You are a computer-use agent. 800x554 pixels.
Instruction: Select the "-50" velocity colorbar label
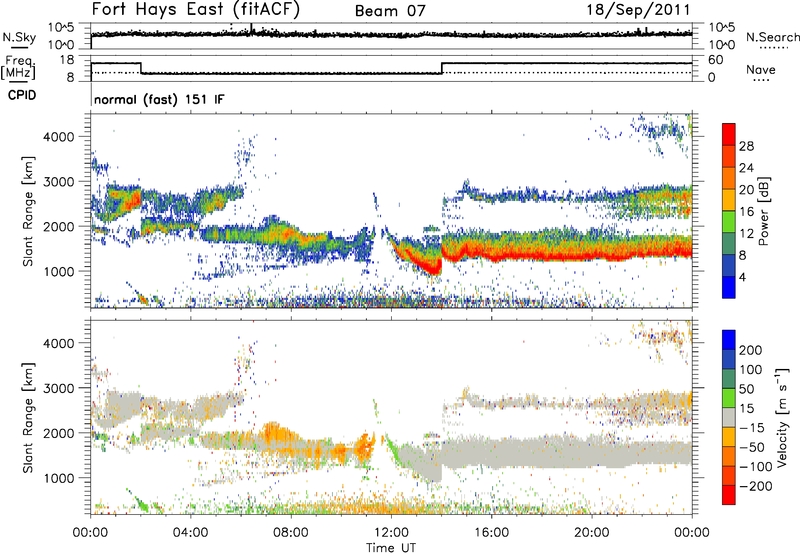tap(752, 447)
